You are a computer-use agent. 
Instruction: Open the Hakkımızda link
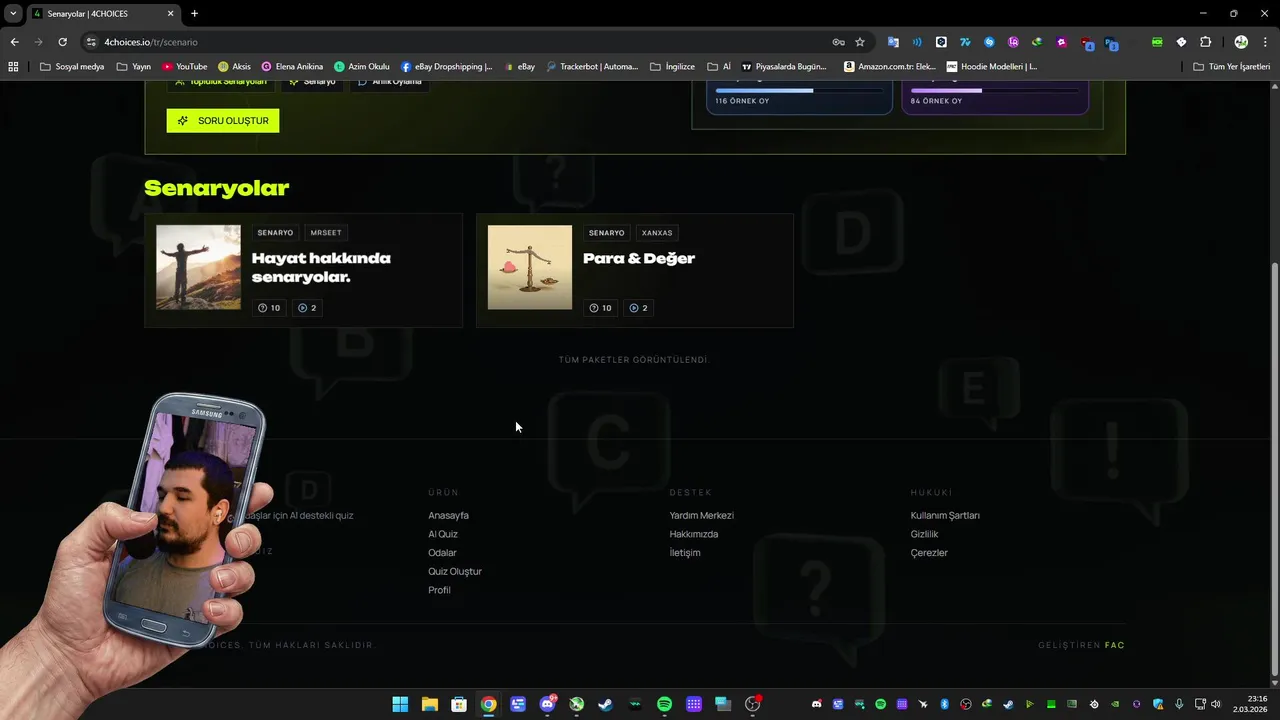(x=694, y=534)
